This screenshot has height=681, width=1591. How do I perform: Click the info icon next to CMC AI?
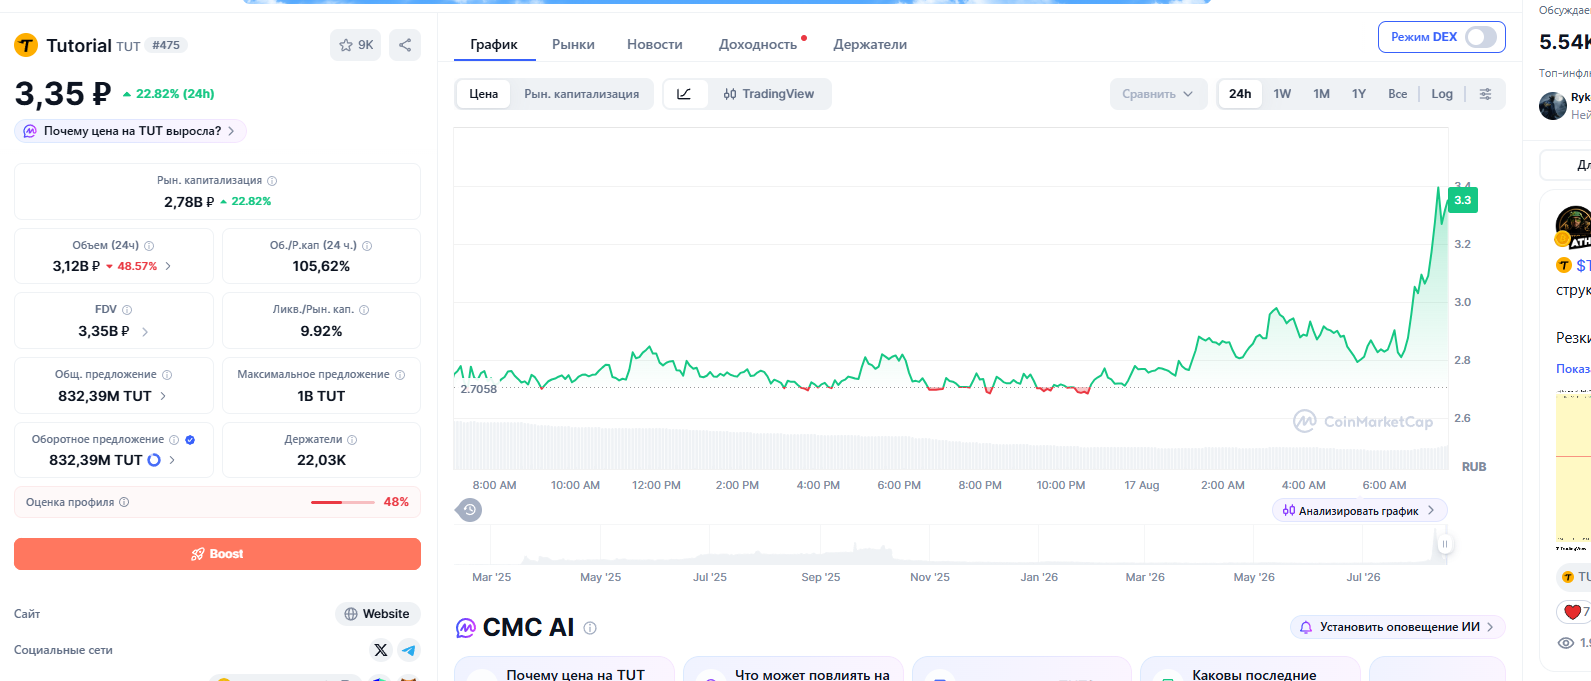pyautogui.click(x=590, y=628)
